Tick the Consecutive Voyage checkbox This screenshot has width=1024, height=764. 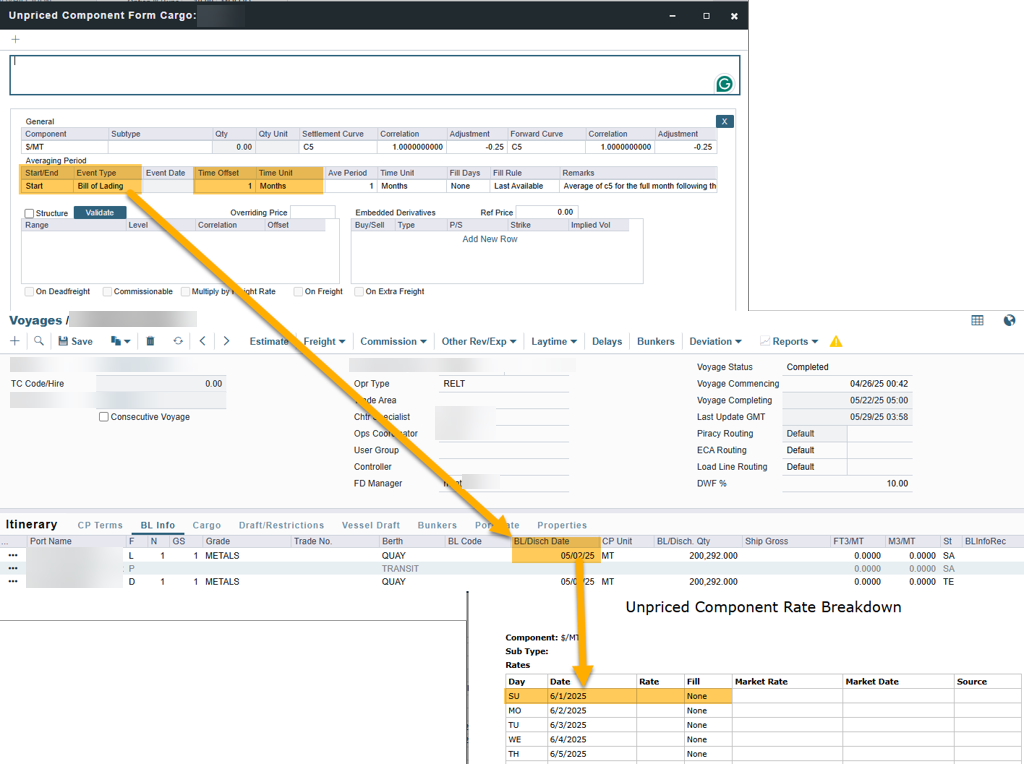point(104,417)
